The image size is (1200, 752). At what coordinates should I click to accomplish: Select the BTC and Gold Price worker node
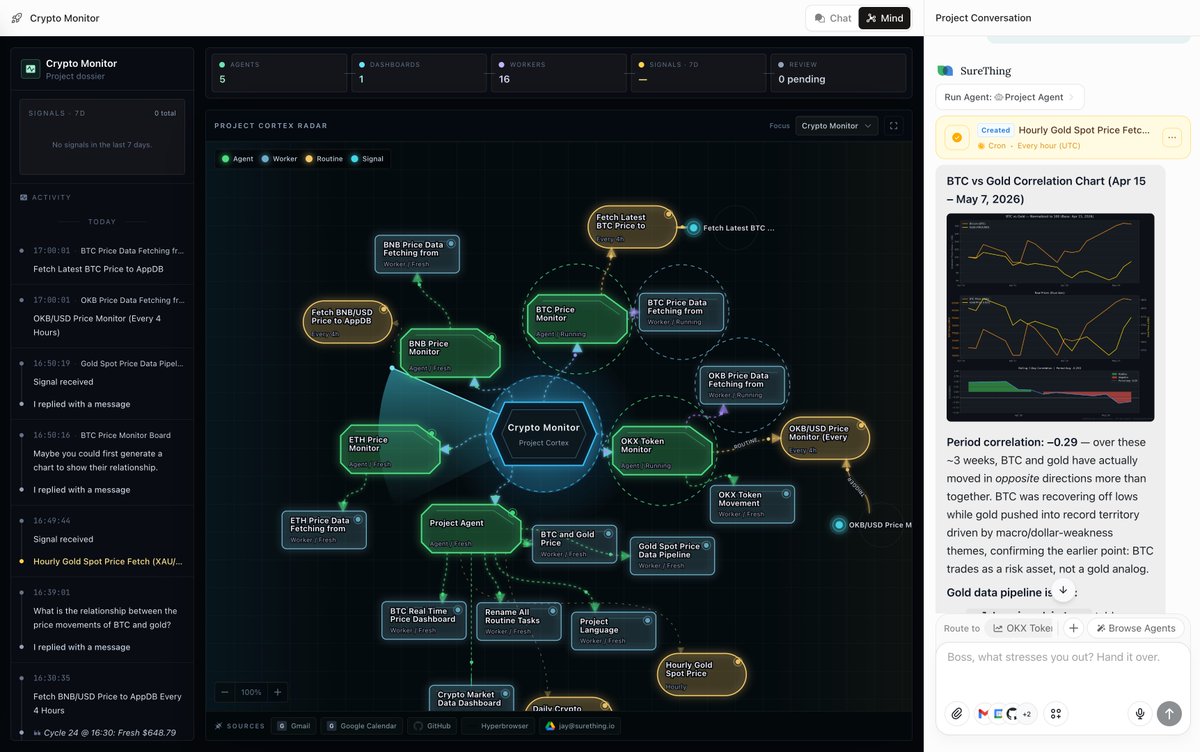coord(574,544)
